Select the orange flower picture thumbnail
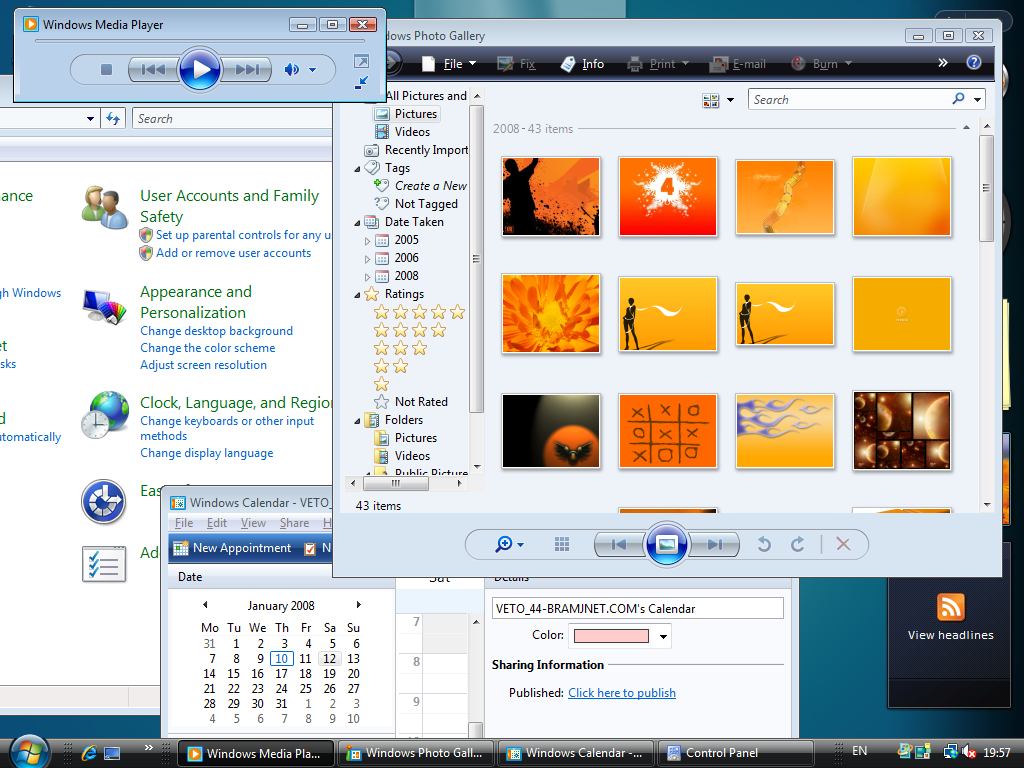Screen dimensions: 1024x768 (551, 313)
